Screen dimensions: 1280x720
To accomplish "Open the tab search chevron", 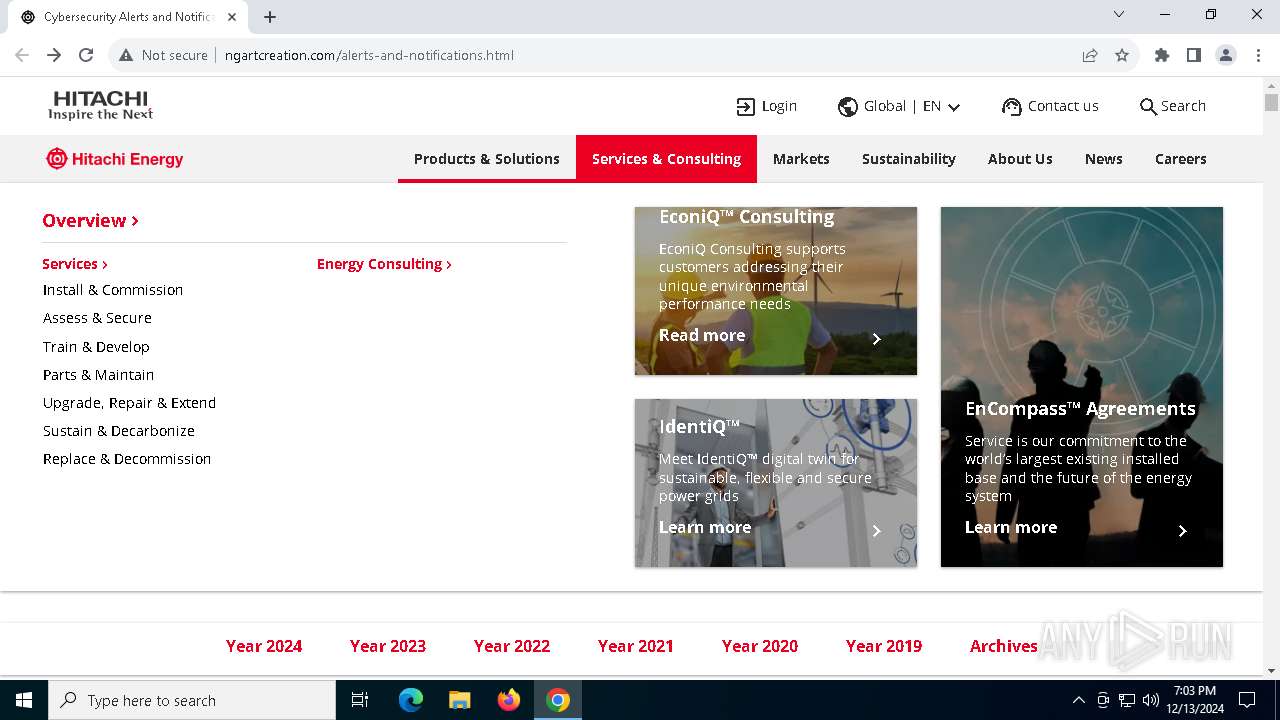I will [x=1119, y=14].
